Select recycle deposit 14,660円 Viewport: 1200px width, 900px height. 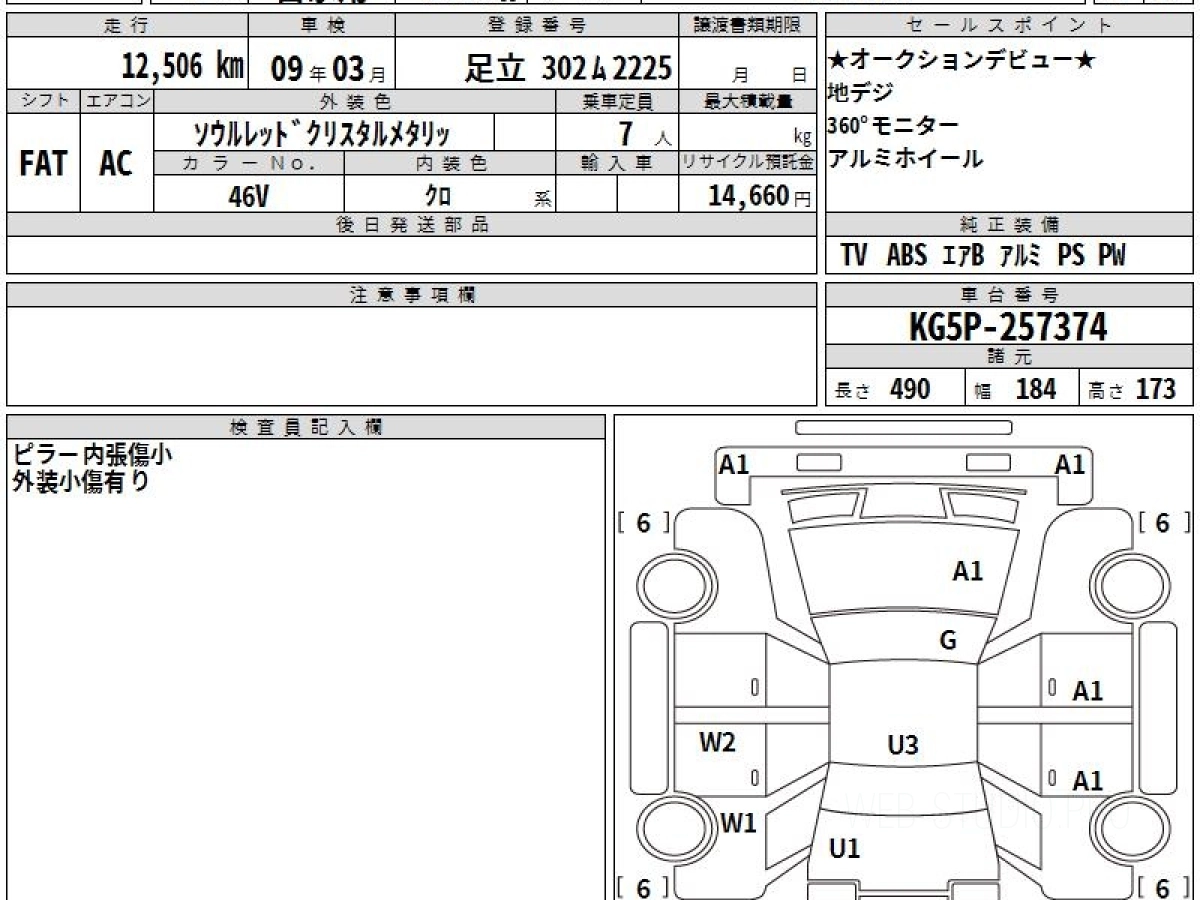click(759, 195)
